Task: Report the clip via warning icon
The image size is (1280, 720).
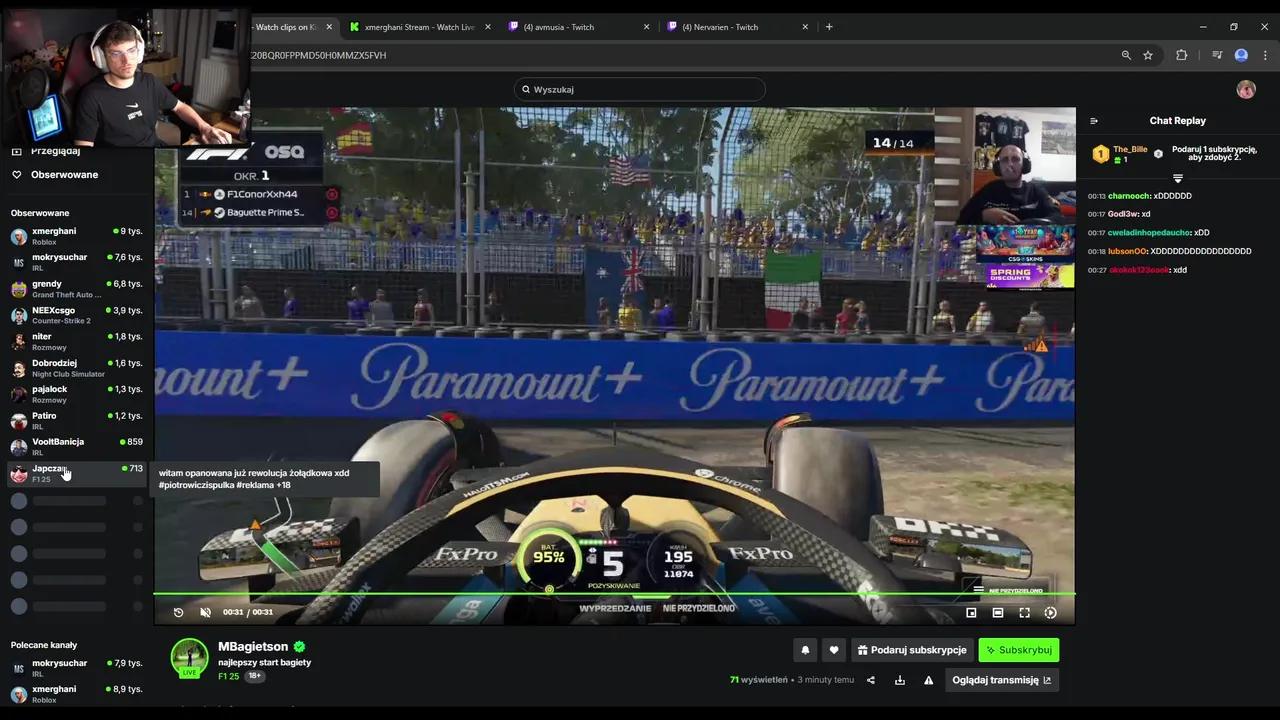Action: click(x=928, y=680)
